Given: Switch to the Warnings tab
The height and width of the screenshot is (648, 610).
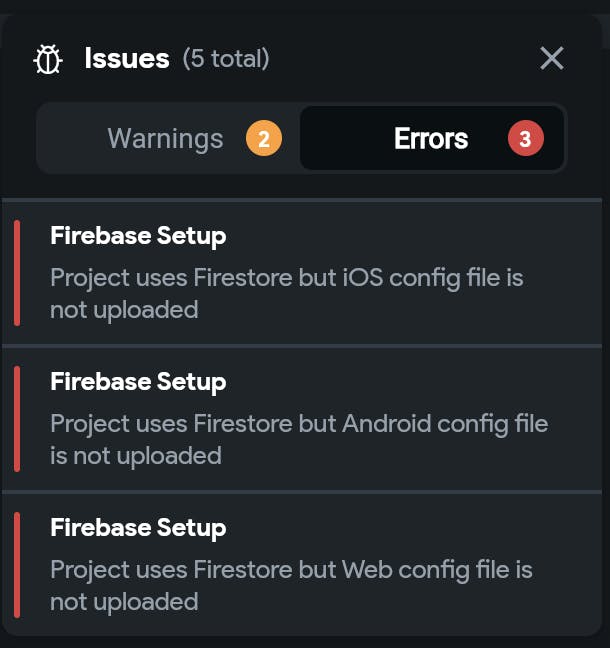Looking at the screenshot, I should tap(165, 138).
